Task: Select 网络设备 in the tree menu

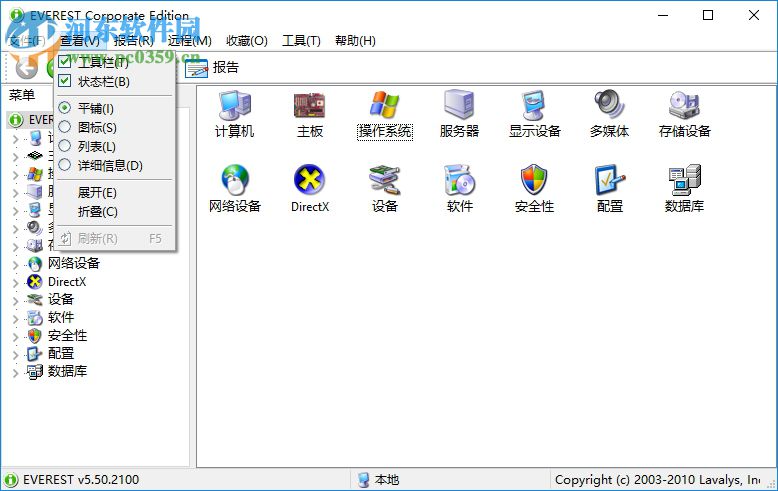Action: 74,263
